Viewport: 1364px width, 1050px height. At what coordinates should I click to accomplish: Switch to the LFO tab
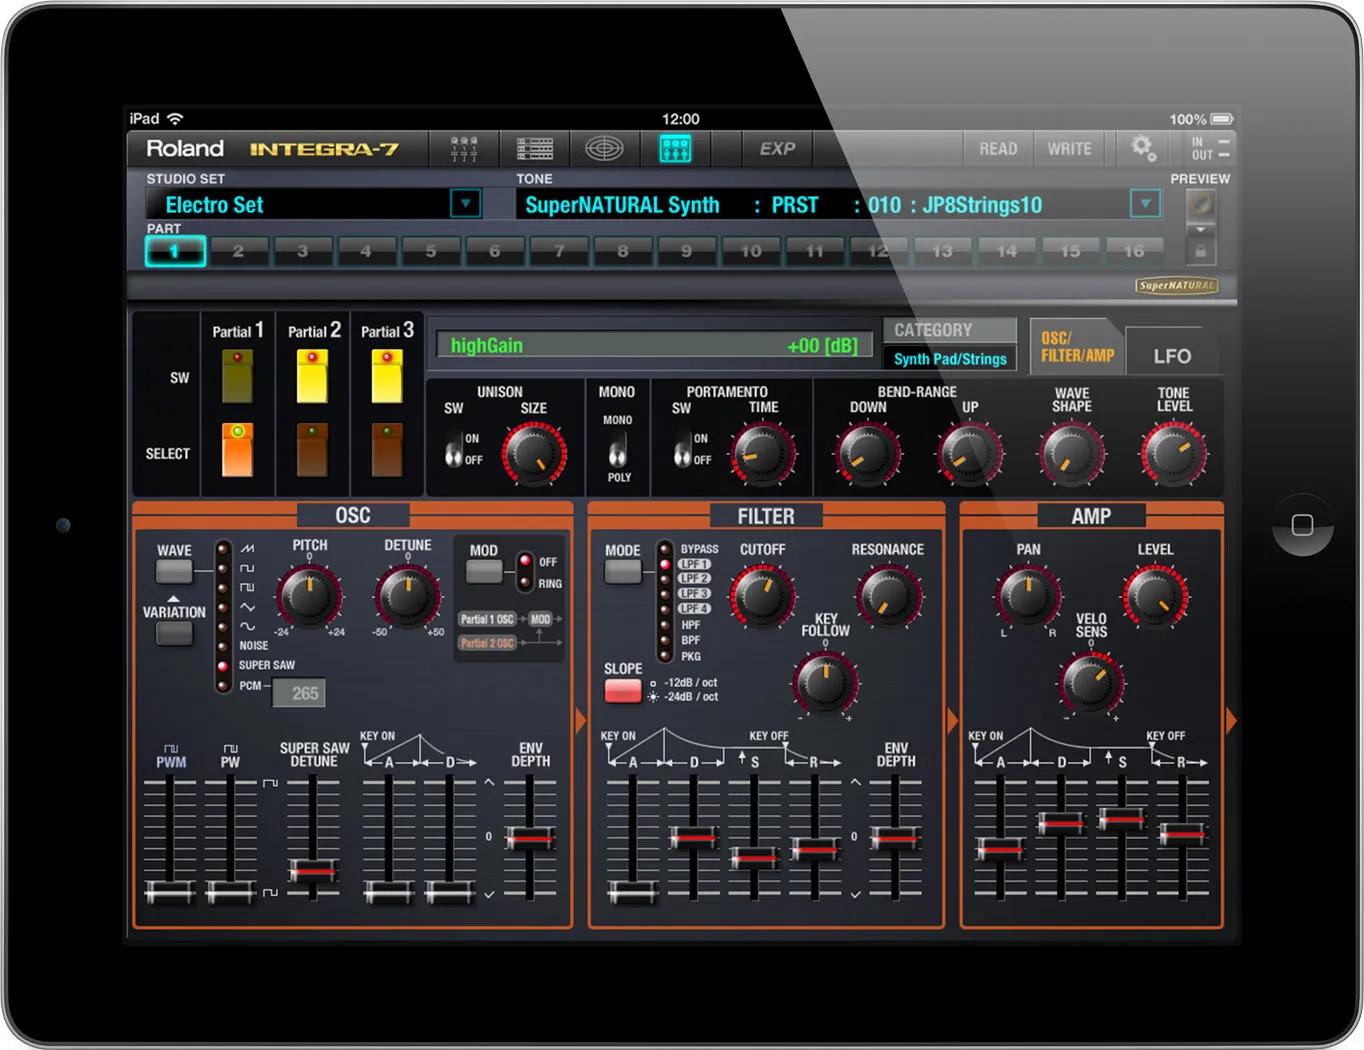1172,356
